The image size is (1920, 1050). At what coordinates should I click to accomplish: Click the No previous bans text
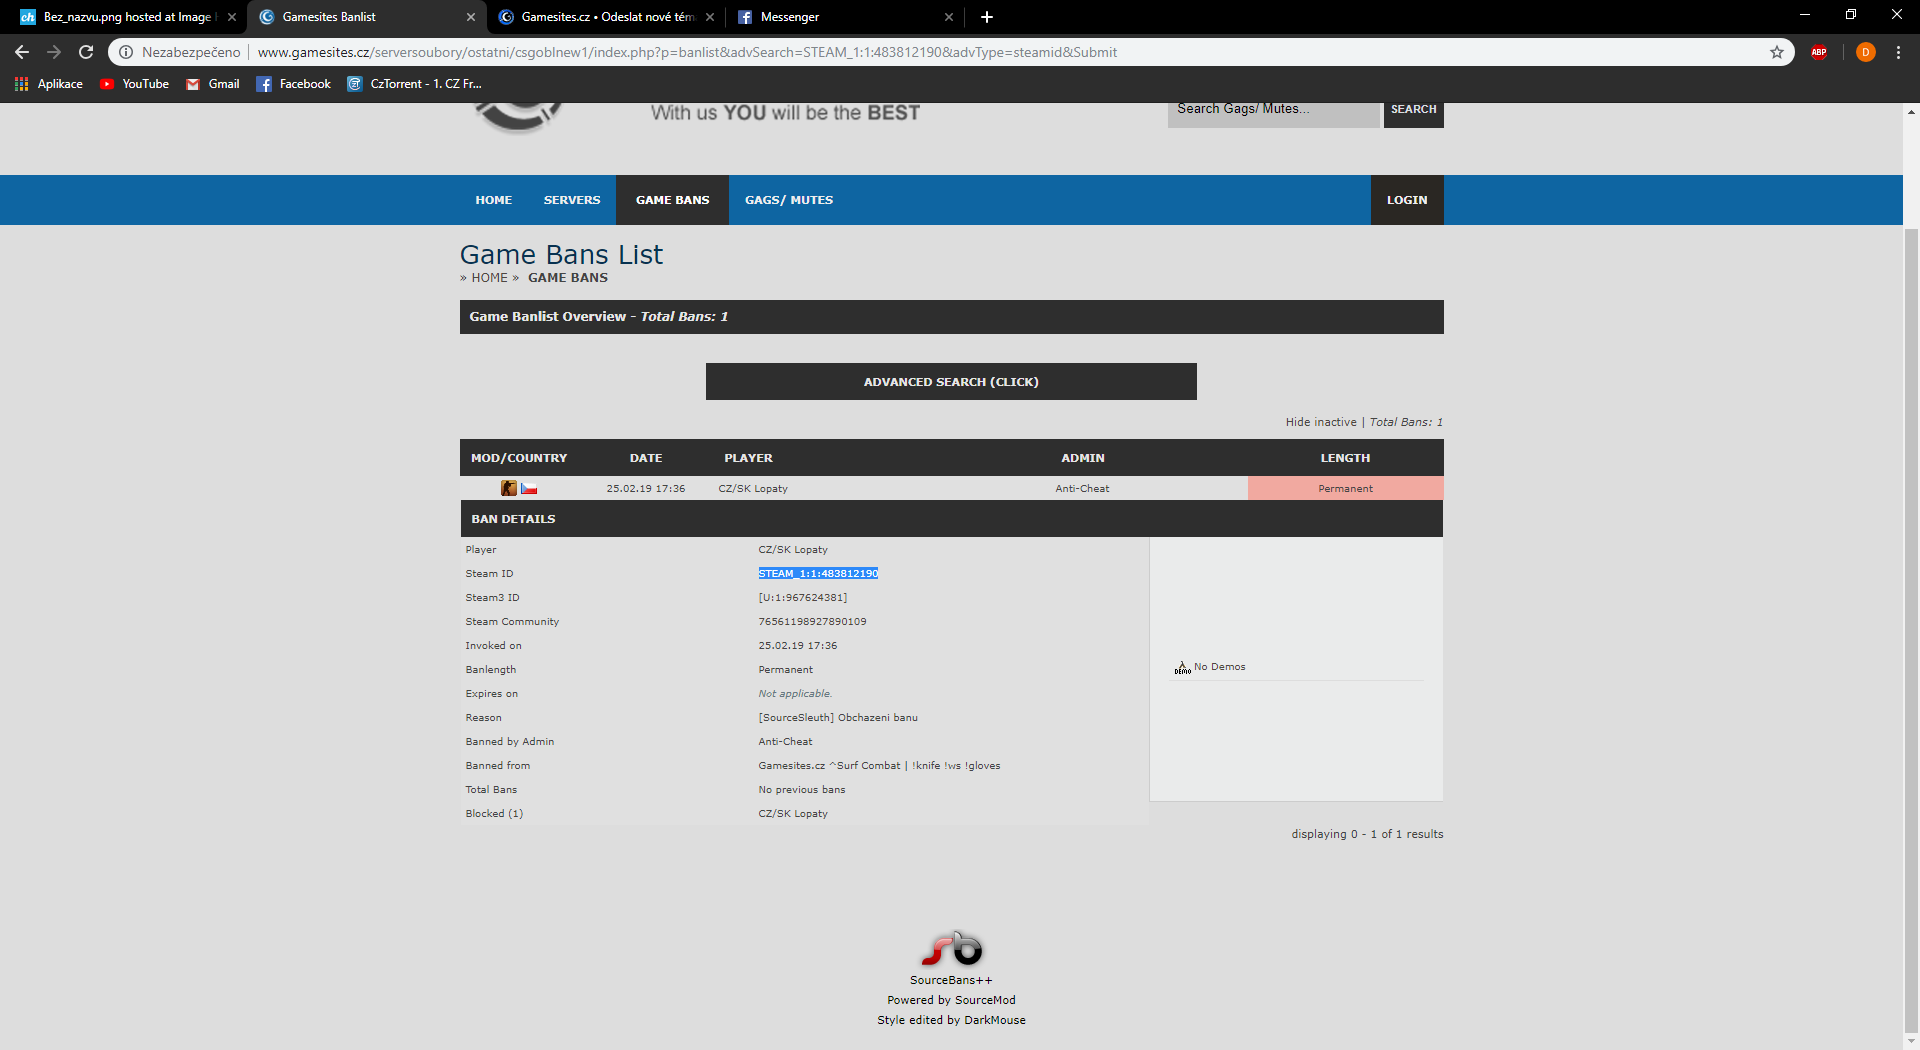802,790
